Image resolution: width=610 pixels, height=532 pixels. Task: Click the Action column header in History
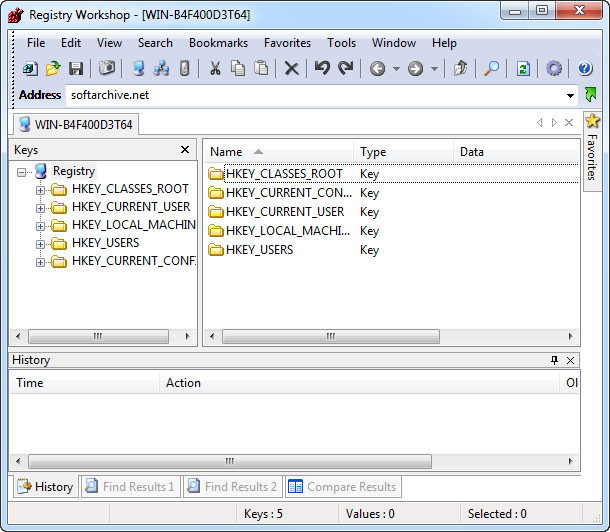pos(359,383)
